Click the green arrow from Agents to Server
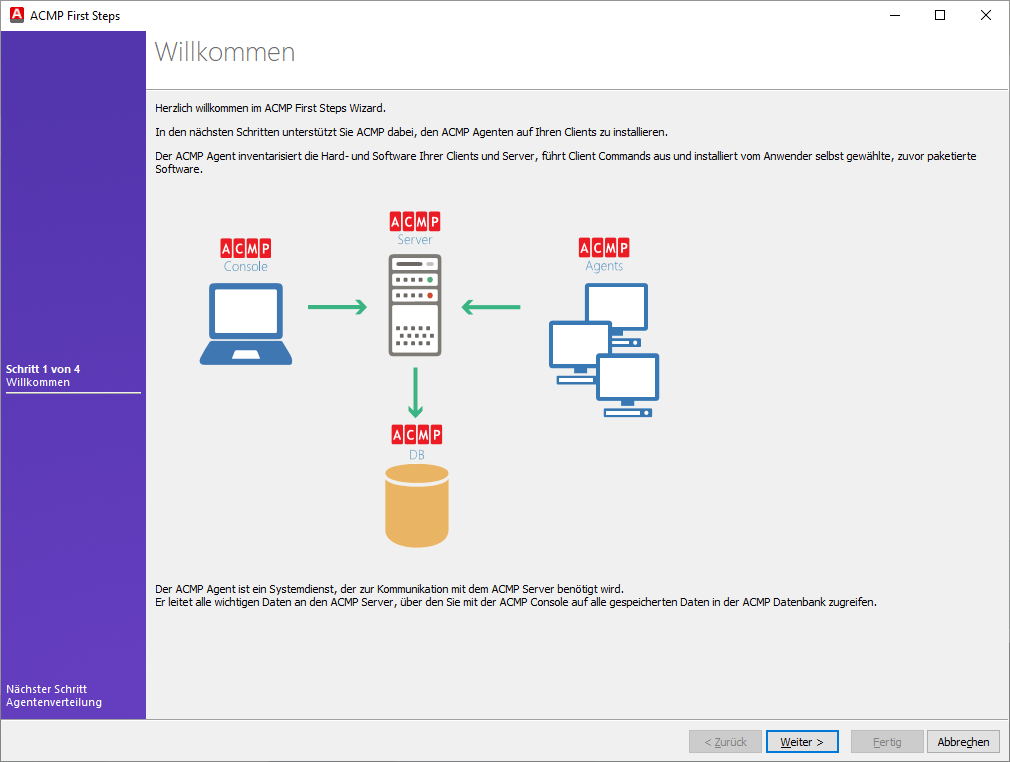This screenshot has width=1010, height=762. point(491,308)
